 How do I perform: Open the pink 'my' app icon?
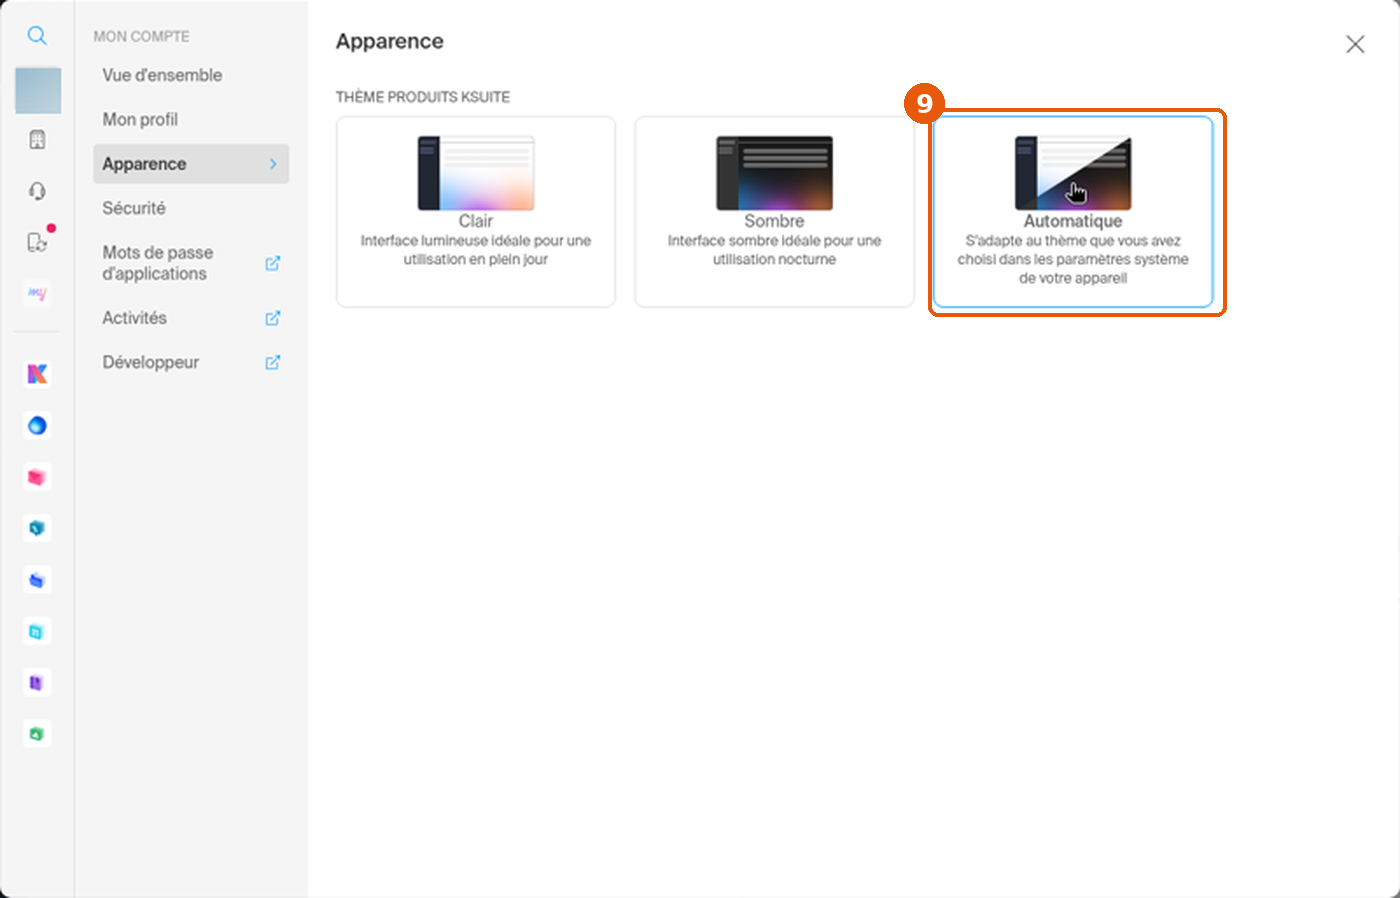click(37, 294)
